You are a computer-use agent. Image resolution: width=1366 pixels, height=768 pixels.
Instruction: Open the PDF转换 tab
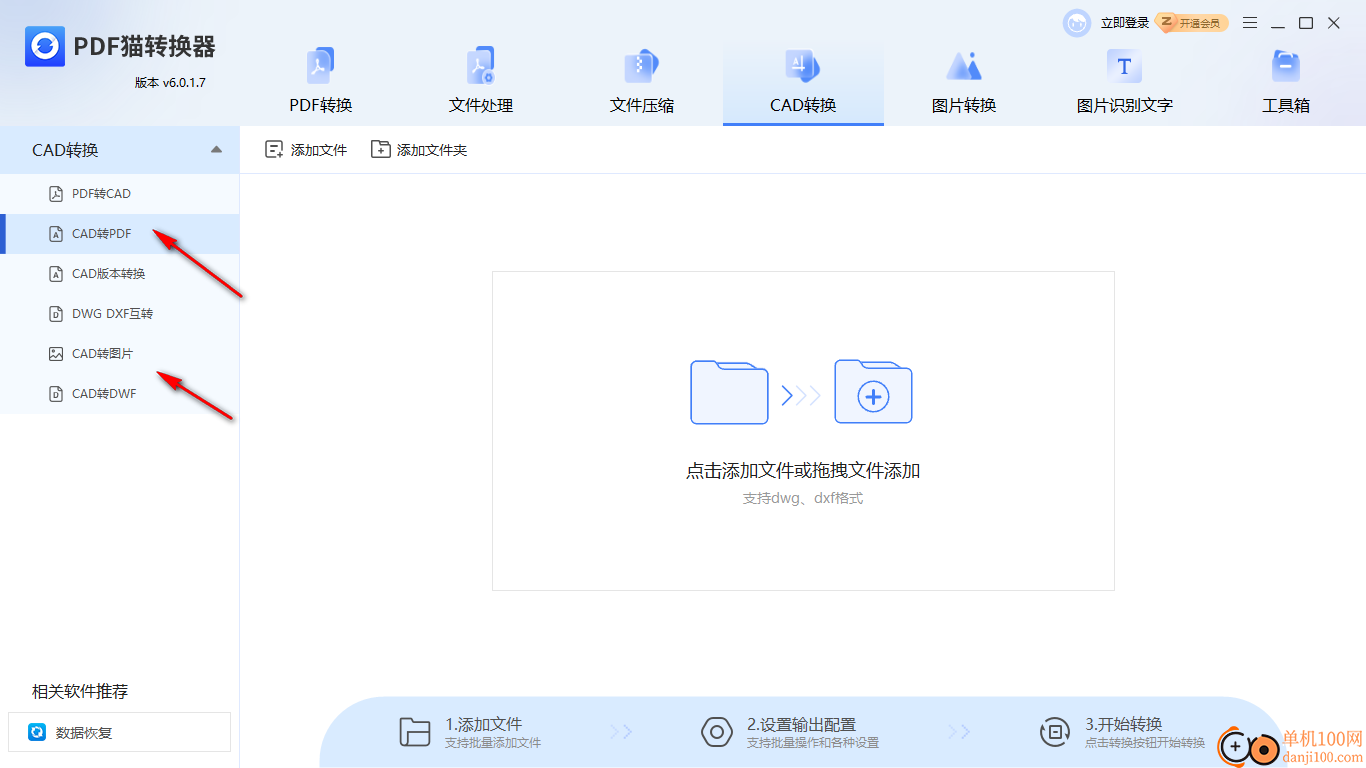click(x=321, y=80)
